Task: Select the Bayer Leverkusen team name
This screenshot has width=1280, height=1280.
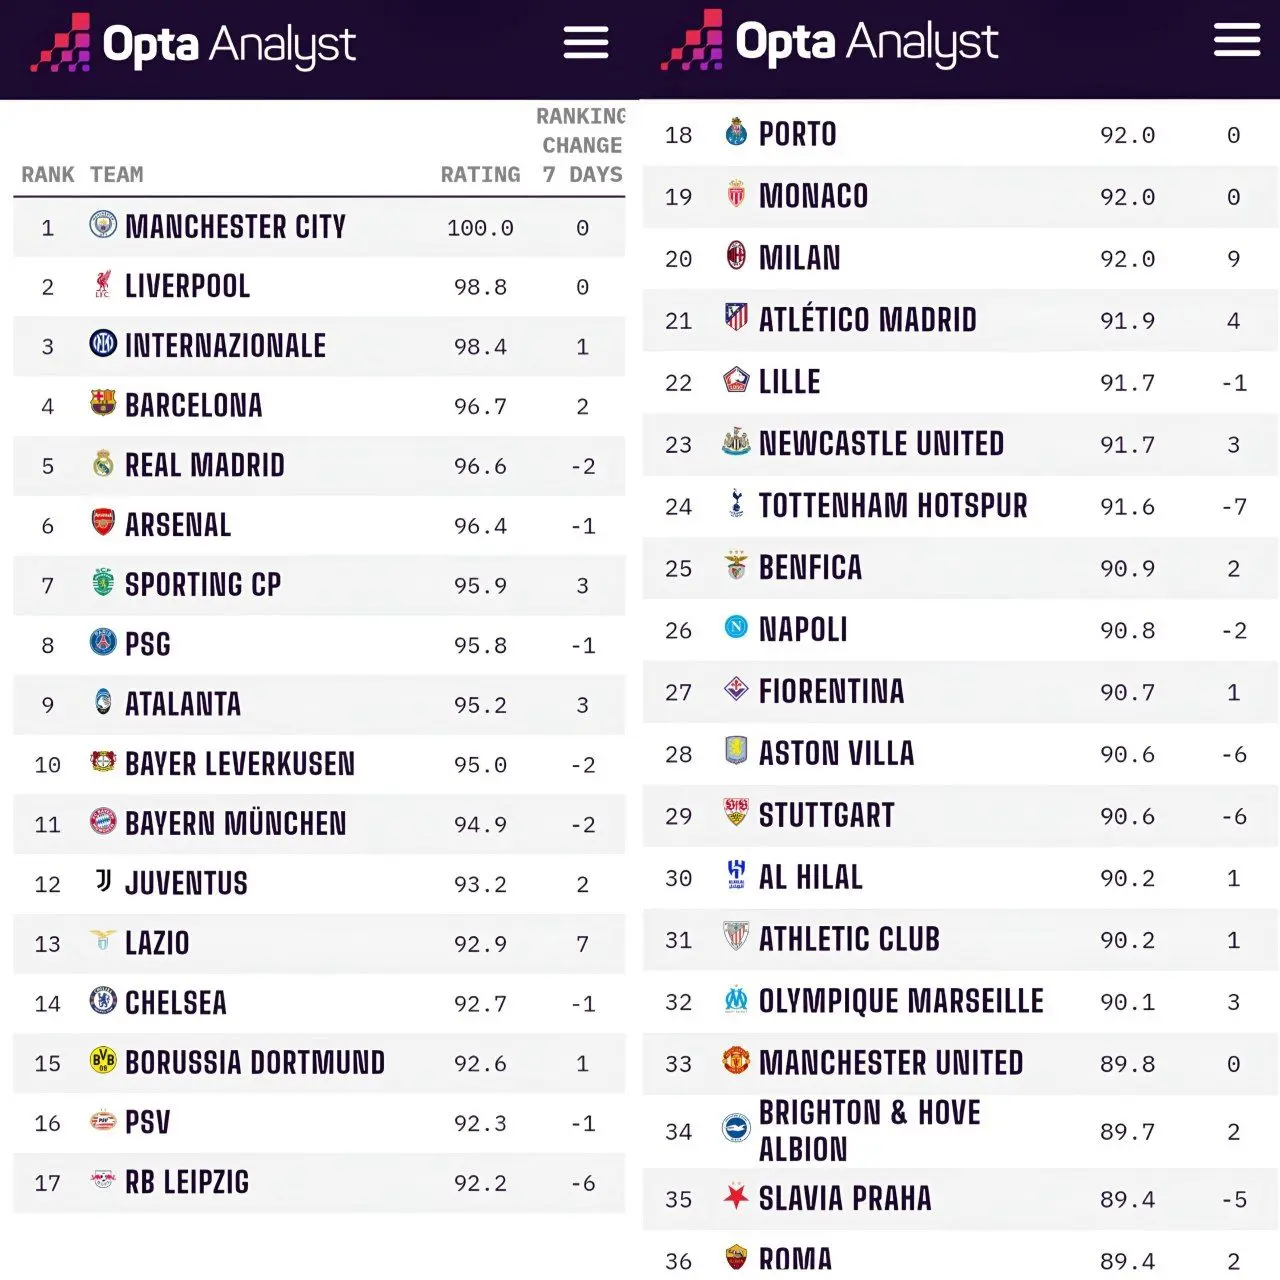Action: point(240,764)
